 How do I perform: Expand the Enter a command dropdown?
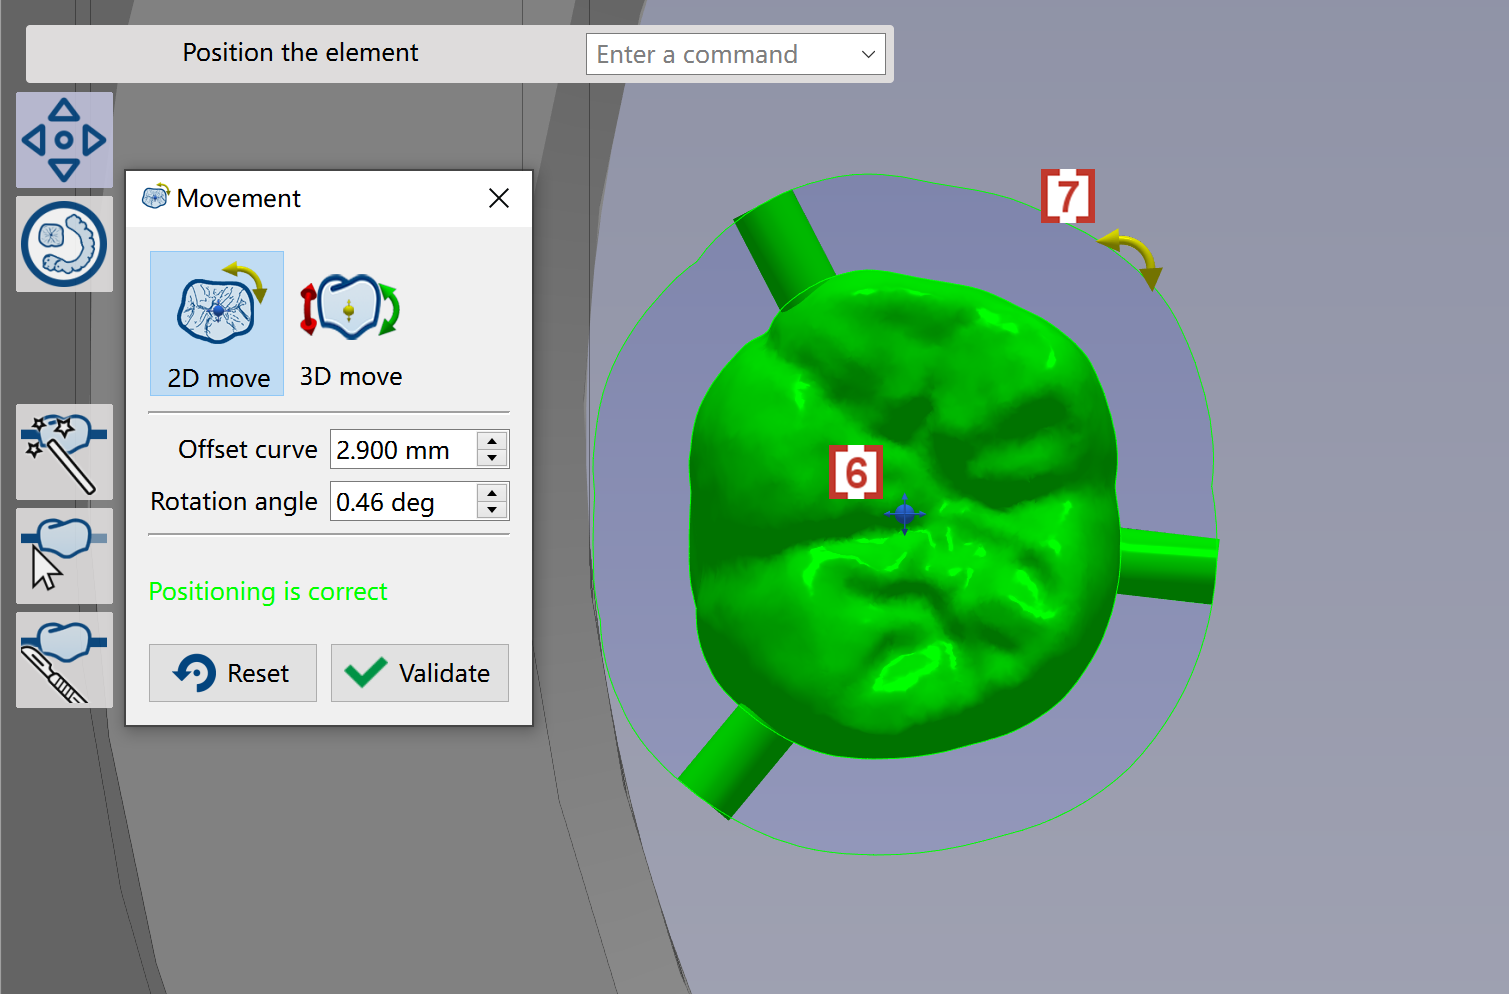point(868,54)
